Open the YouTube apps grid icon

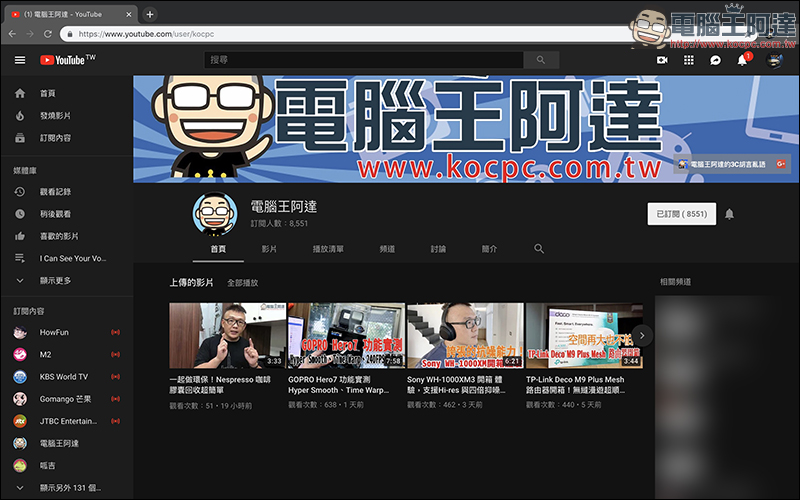coord(689,60)
